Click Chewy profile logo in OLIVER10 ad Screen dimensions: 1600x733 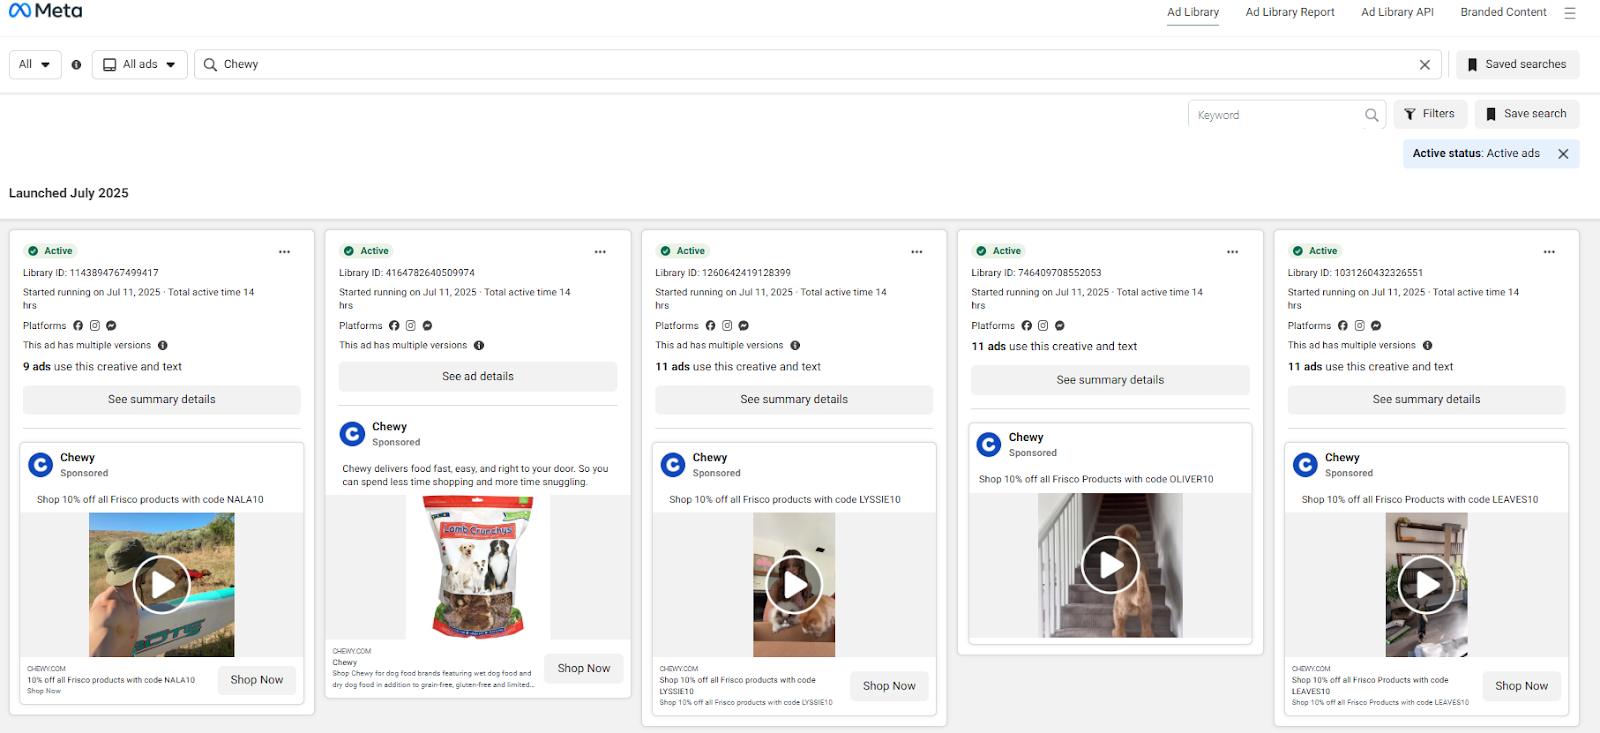click(x=989, y=445)
